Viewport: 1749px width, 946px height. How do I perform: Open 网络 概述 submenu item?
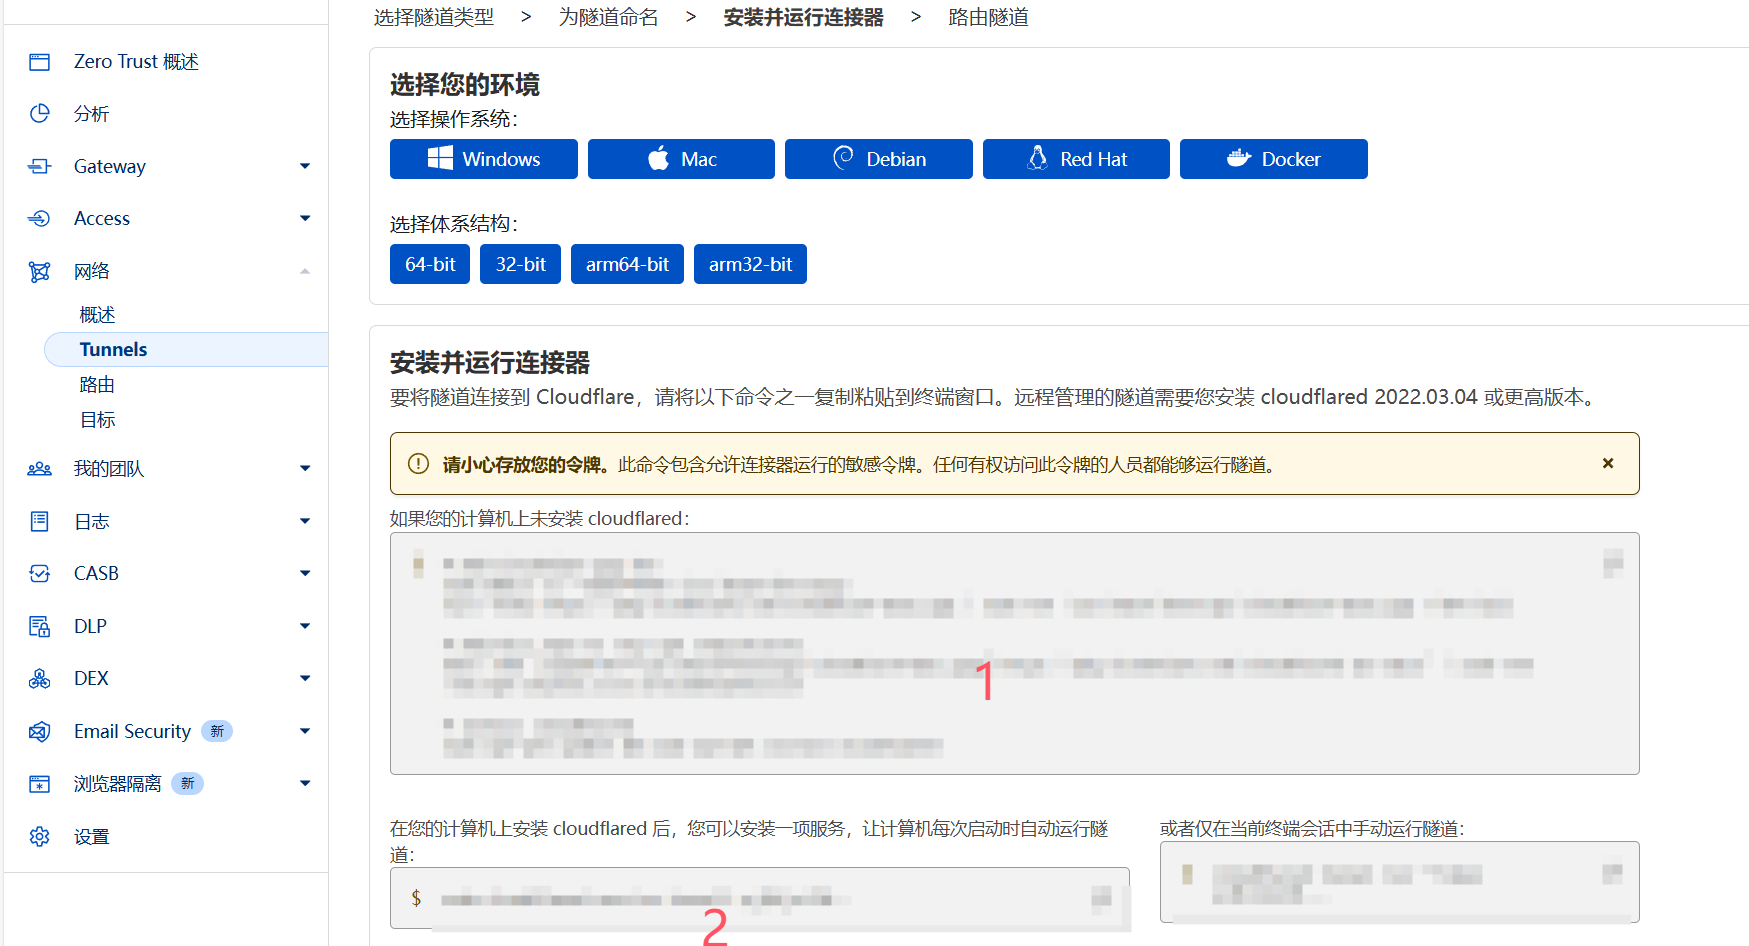[97, 315]
